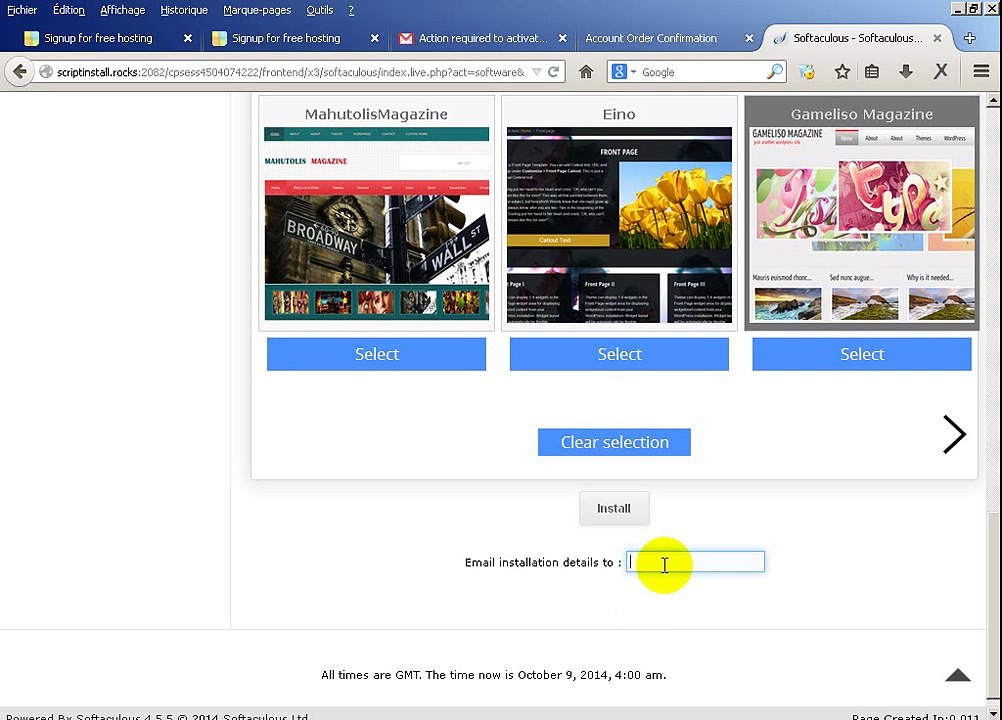Click Gameliso Magazine theme preview thumbnail

click(x=862, y=224)
